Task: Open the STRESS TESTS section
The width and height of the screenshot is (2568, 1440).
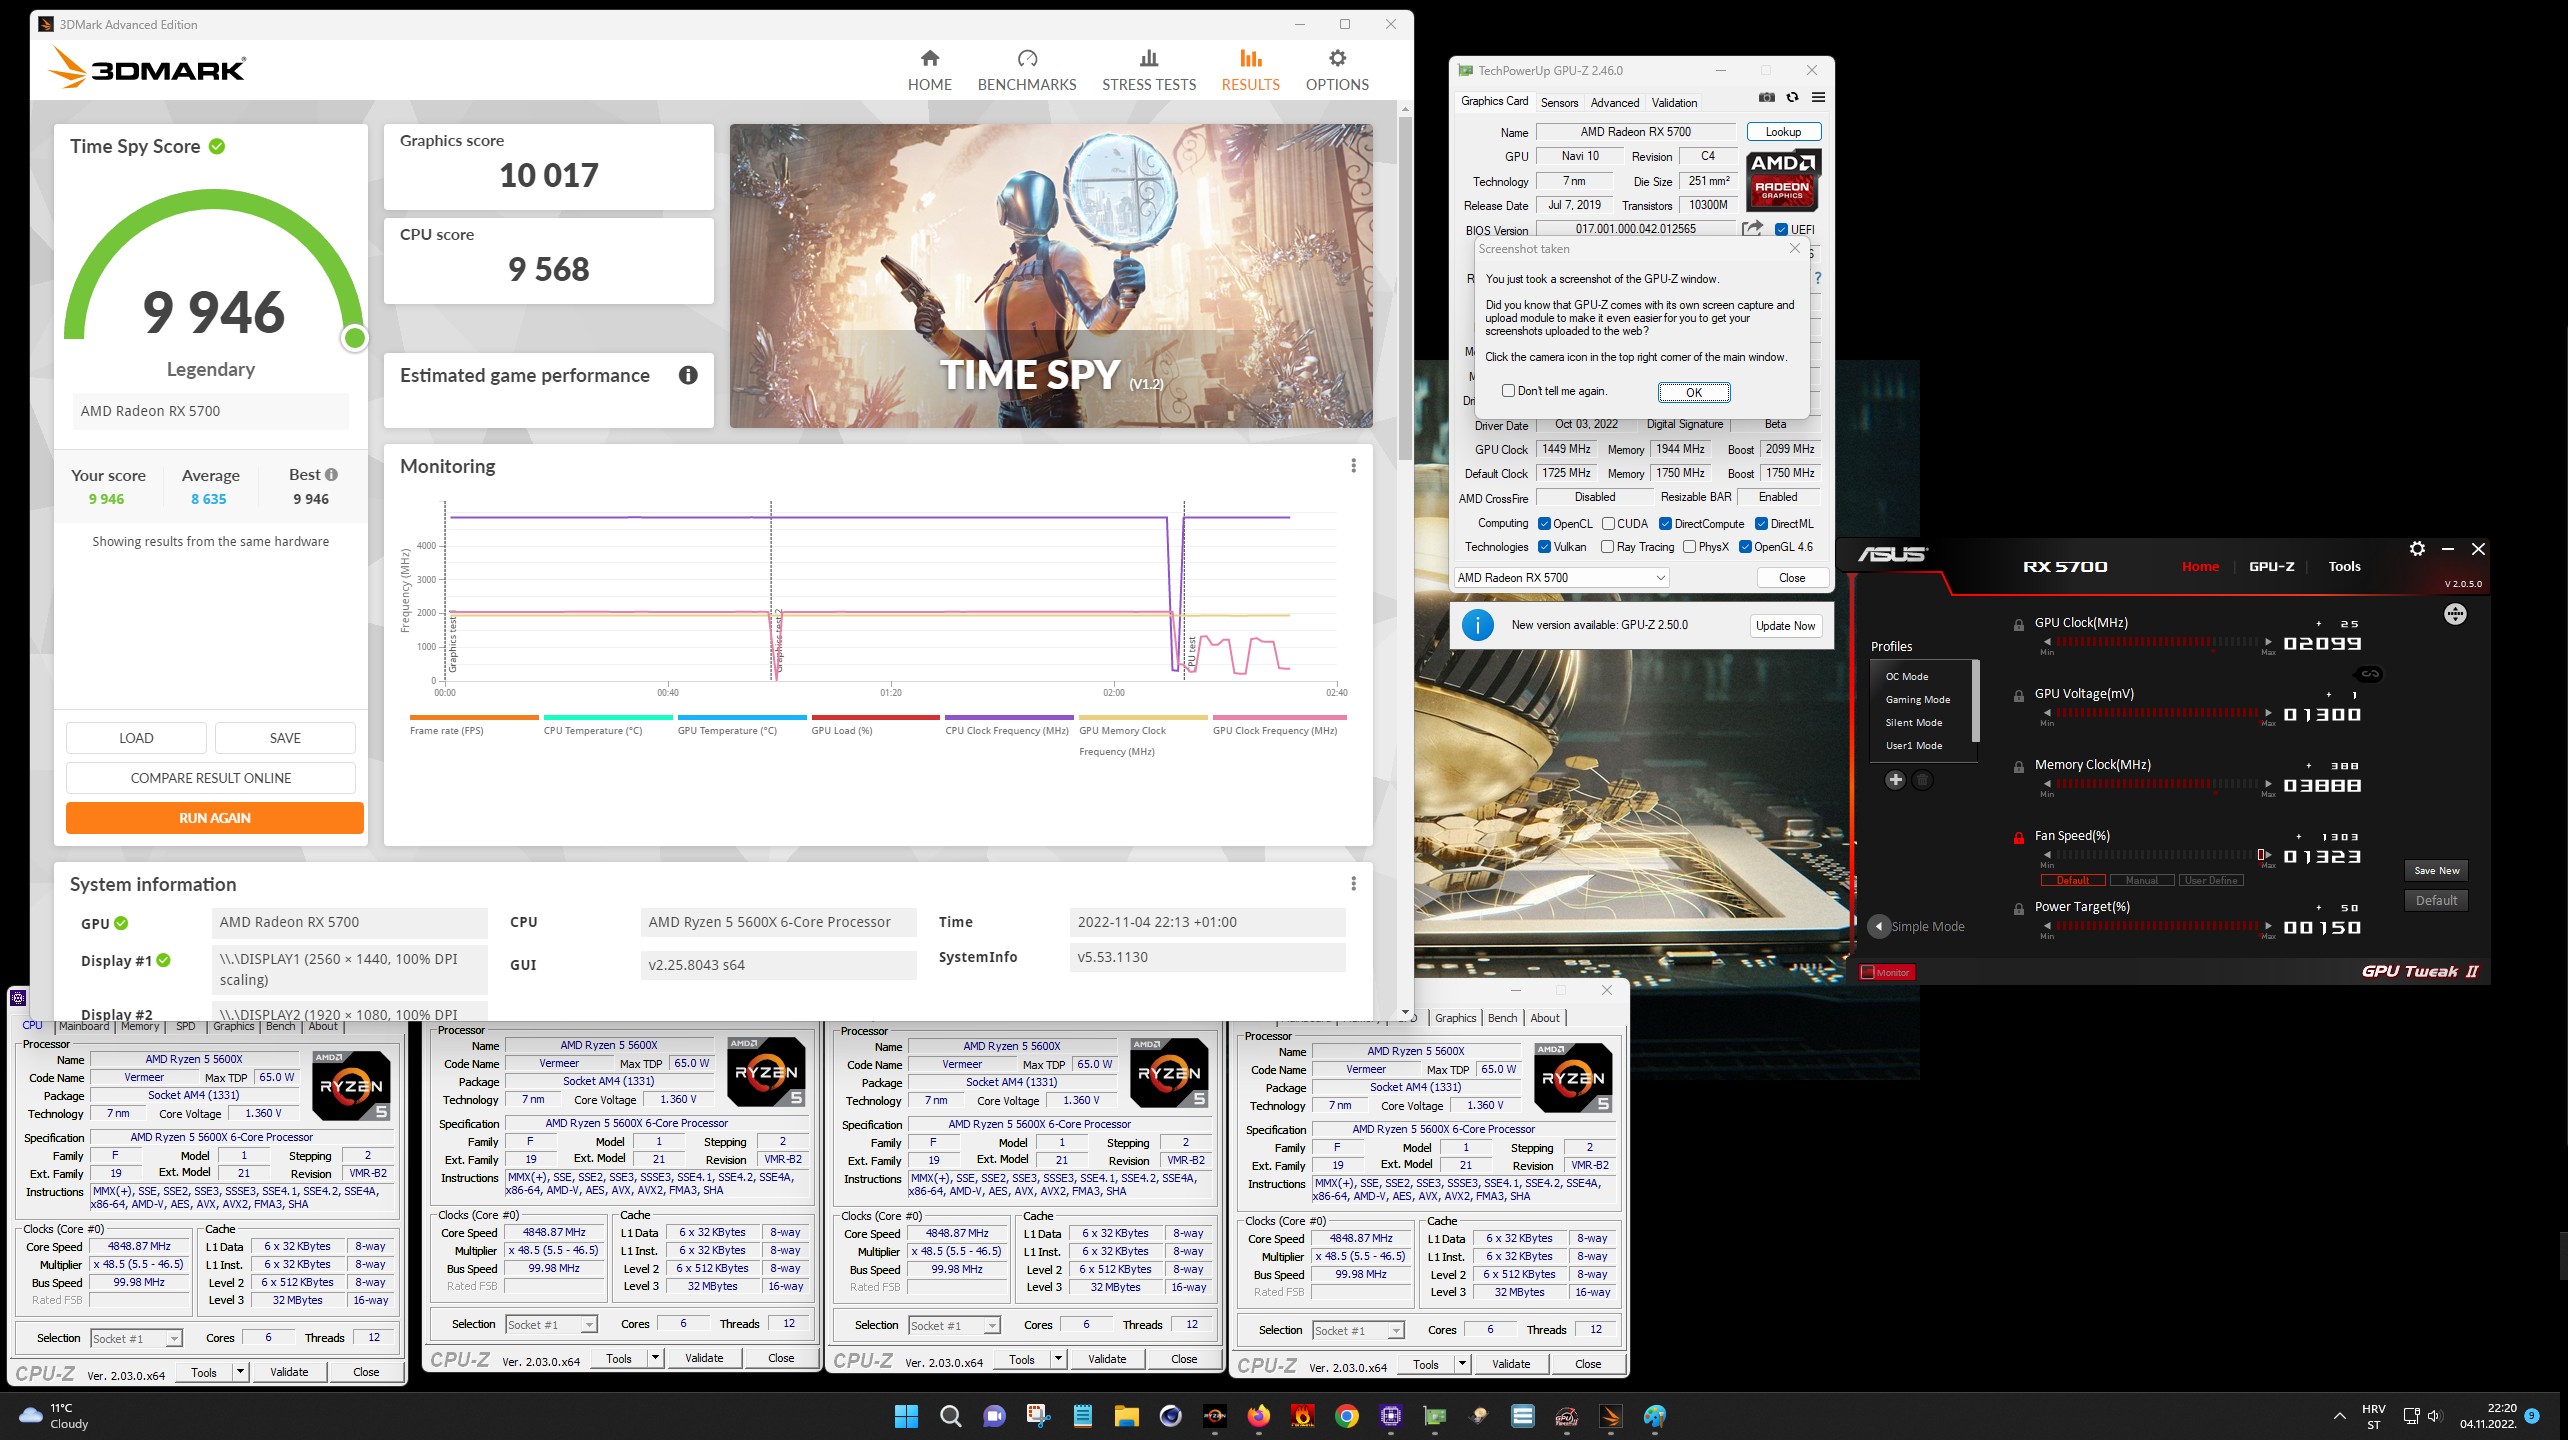Action: pos(1149,70)
